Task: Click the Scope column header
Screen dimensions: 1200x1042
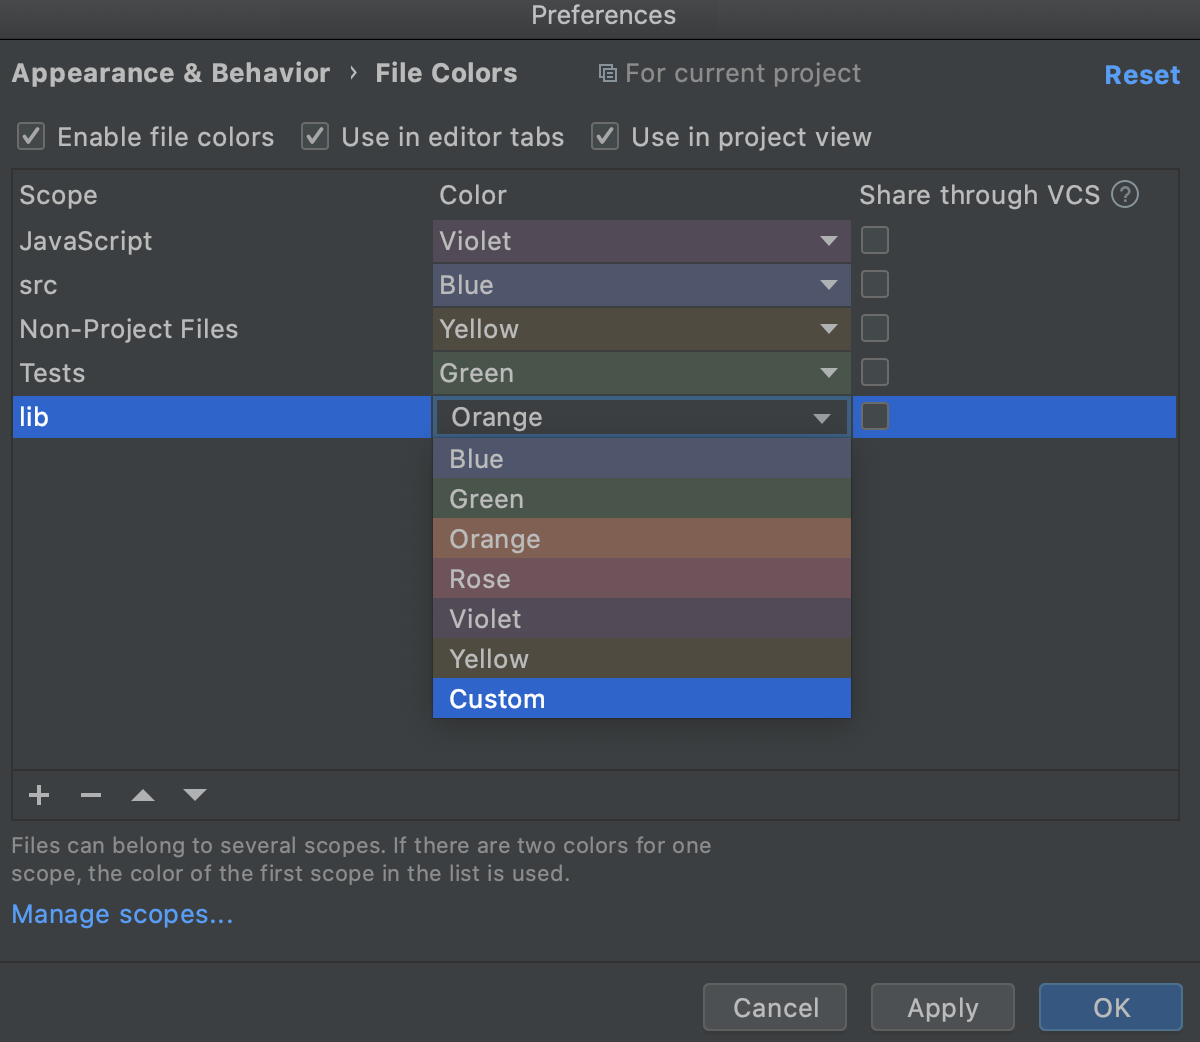Action: click(x=58, y=195)
